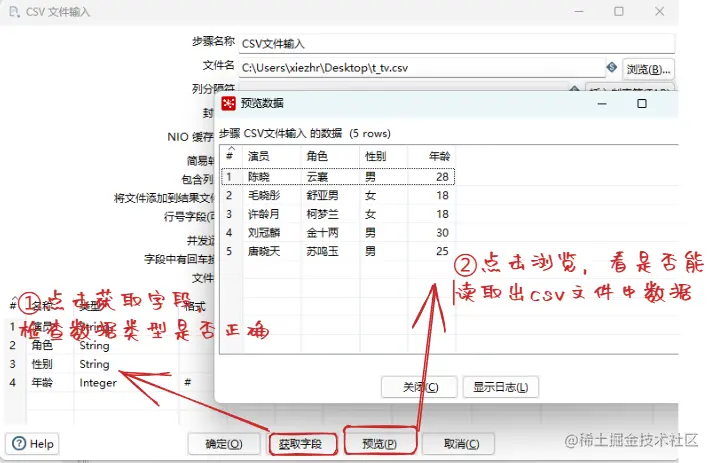Select the 性别 field row in the fields table
The image size is (713, 463).
(x=109, y=364)
